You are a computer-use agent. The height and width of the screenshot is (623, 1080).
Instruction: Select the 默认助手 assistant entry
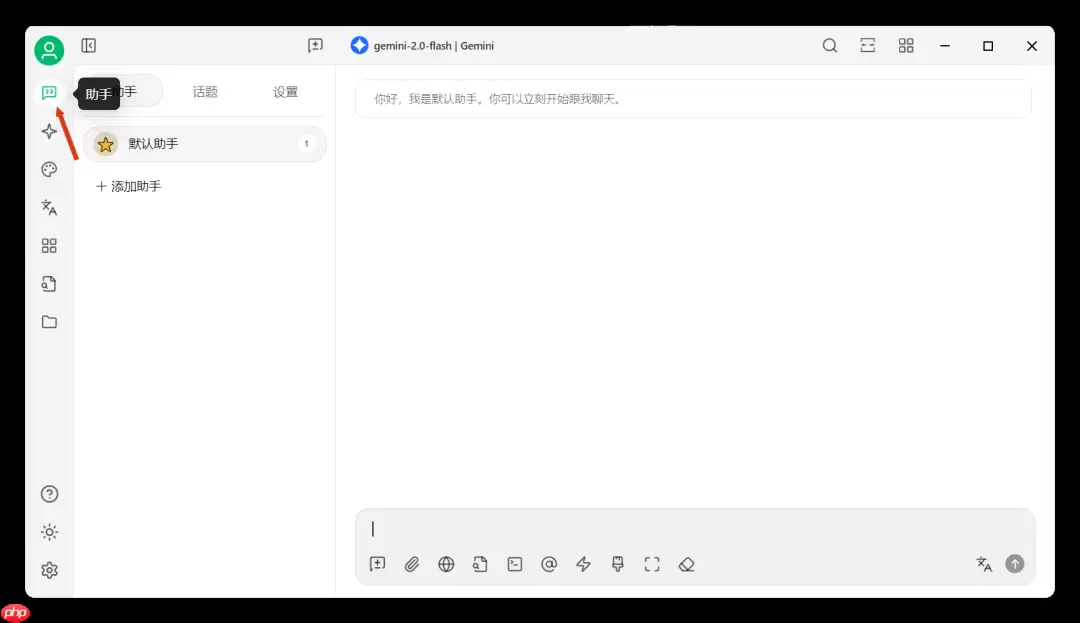pos(153,143)
